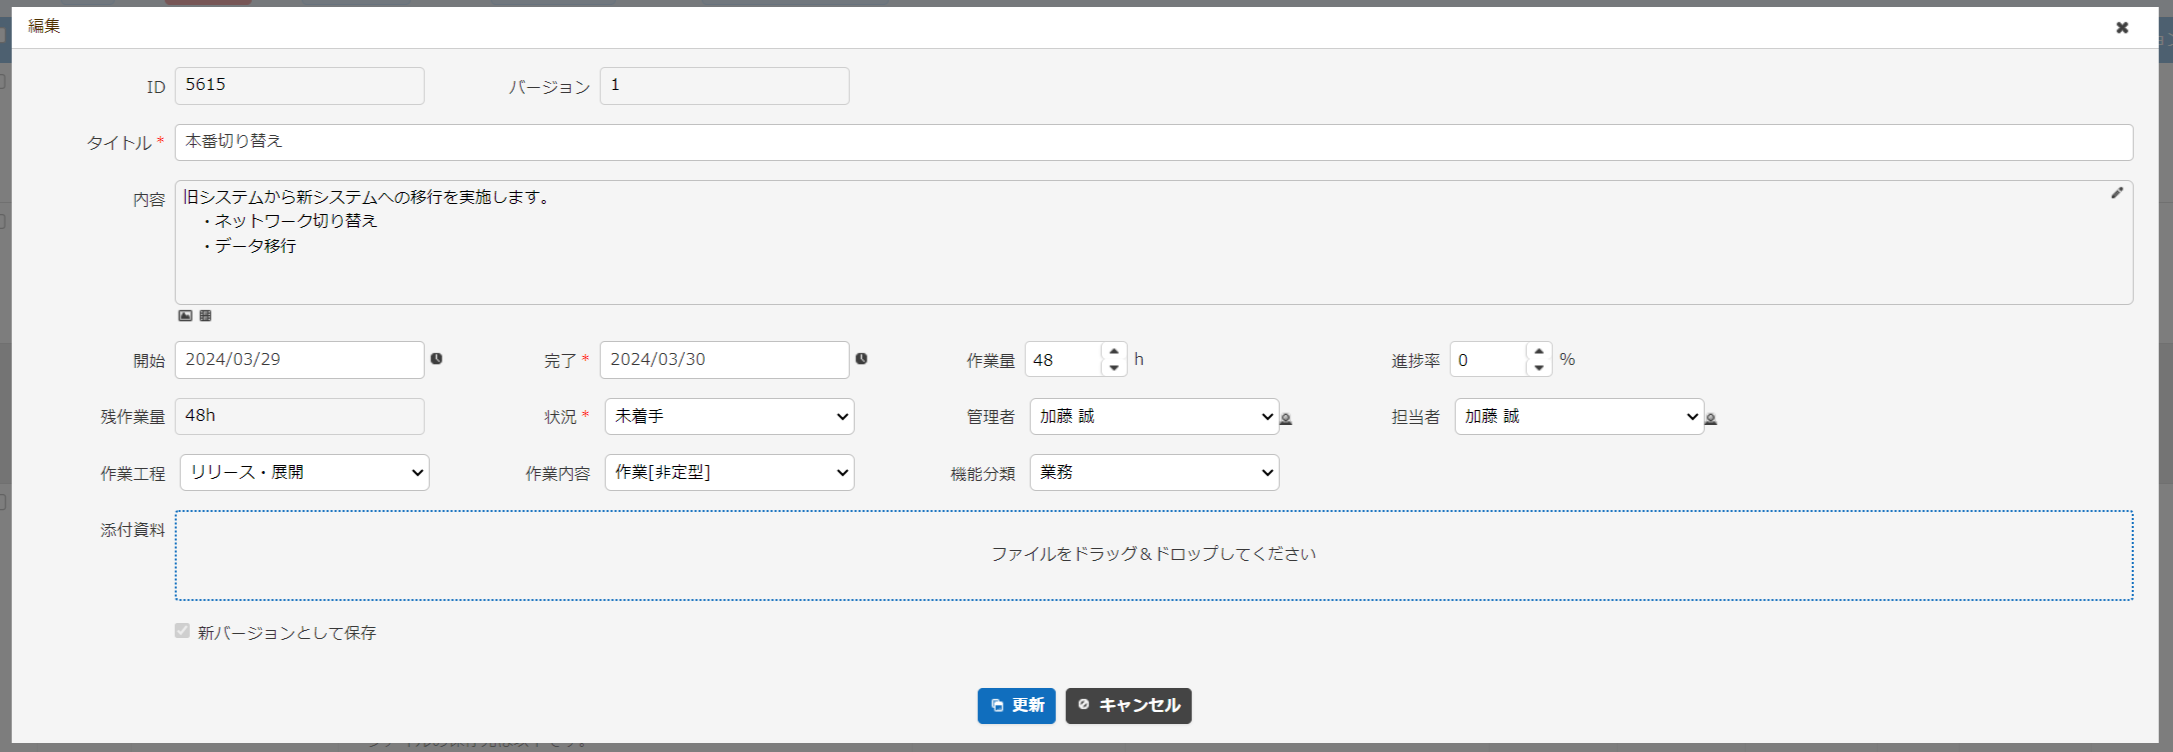Click the 進捗率 number field showing 0
Image resolution: width=2173 pixels, height=752 pixels.
pyautogui.click(x=1489, y=360)
